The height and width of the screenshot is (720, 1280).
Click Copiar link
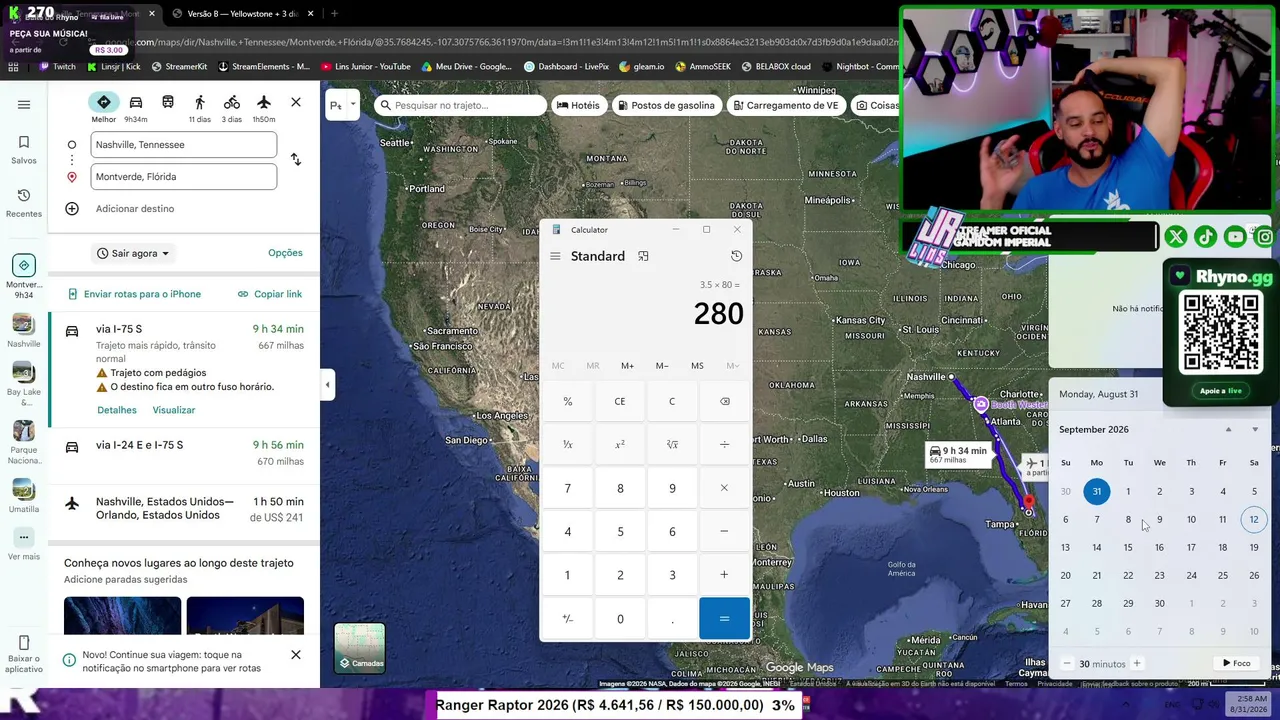click(270, 294)
